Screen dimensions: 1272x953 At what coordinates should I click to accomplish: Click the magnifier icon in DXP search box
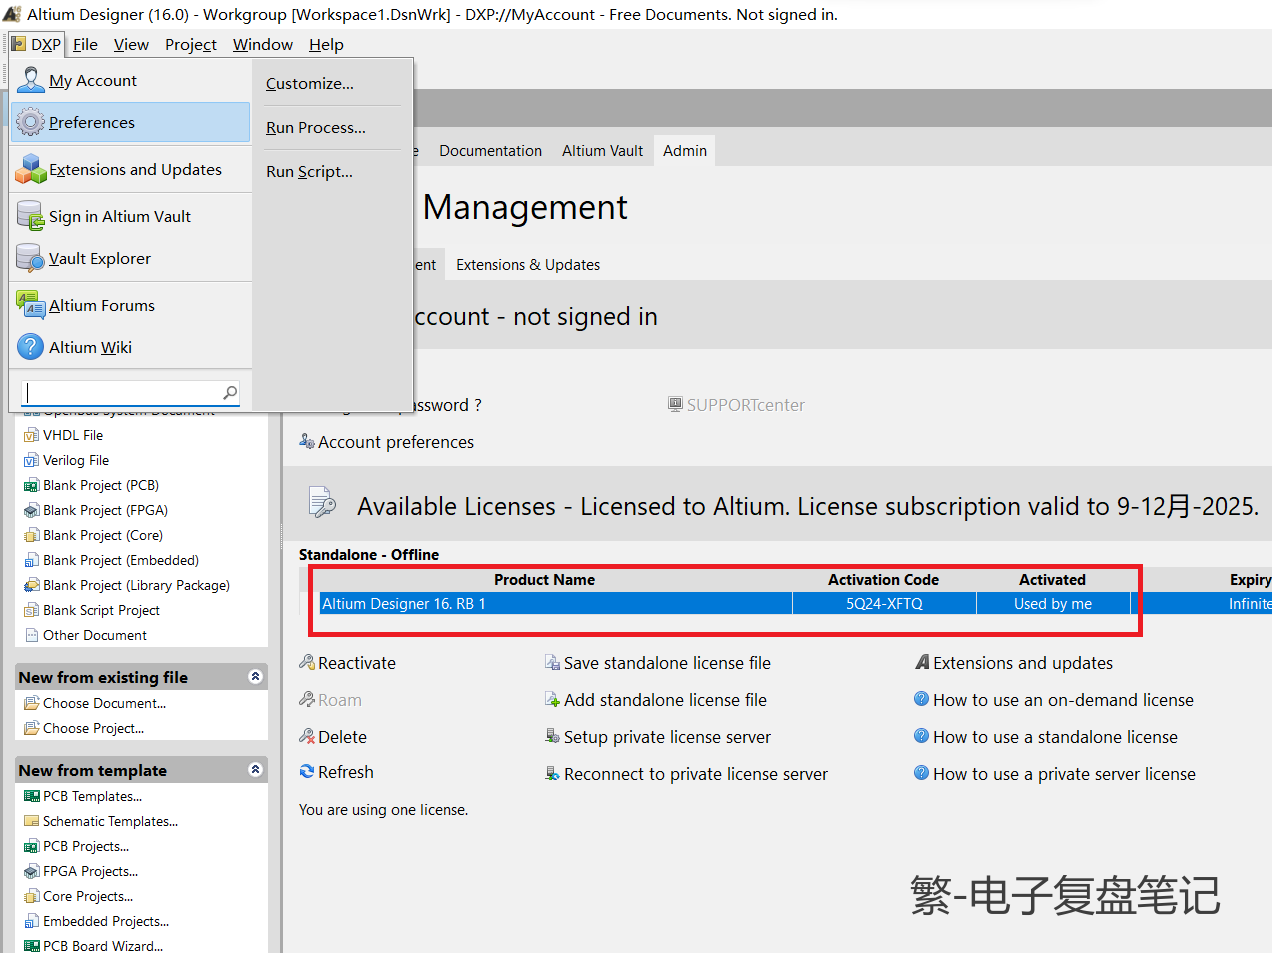point(230,393)
